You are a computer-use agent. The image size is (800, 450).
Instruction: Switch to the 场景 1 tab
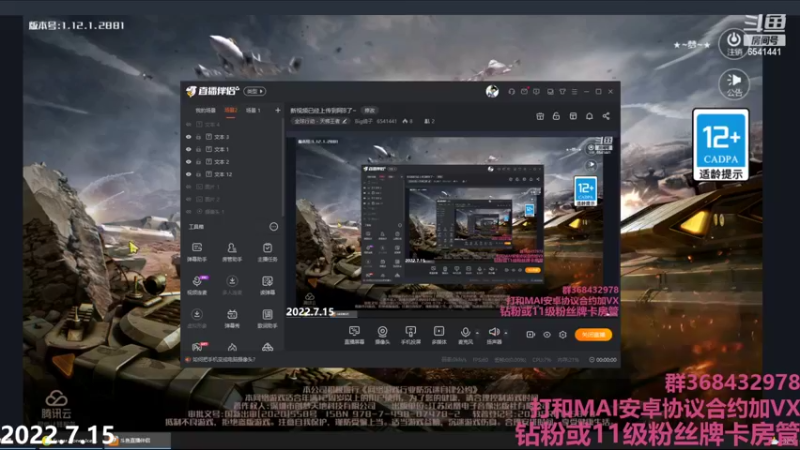click(253, 110)
